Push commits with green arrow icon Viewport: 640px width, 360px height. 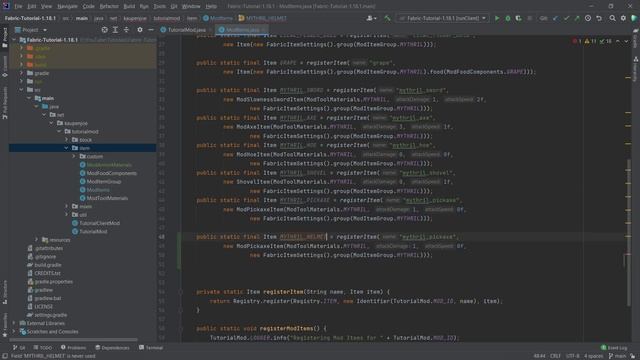[577, 18]
